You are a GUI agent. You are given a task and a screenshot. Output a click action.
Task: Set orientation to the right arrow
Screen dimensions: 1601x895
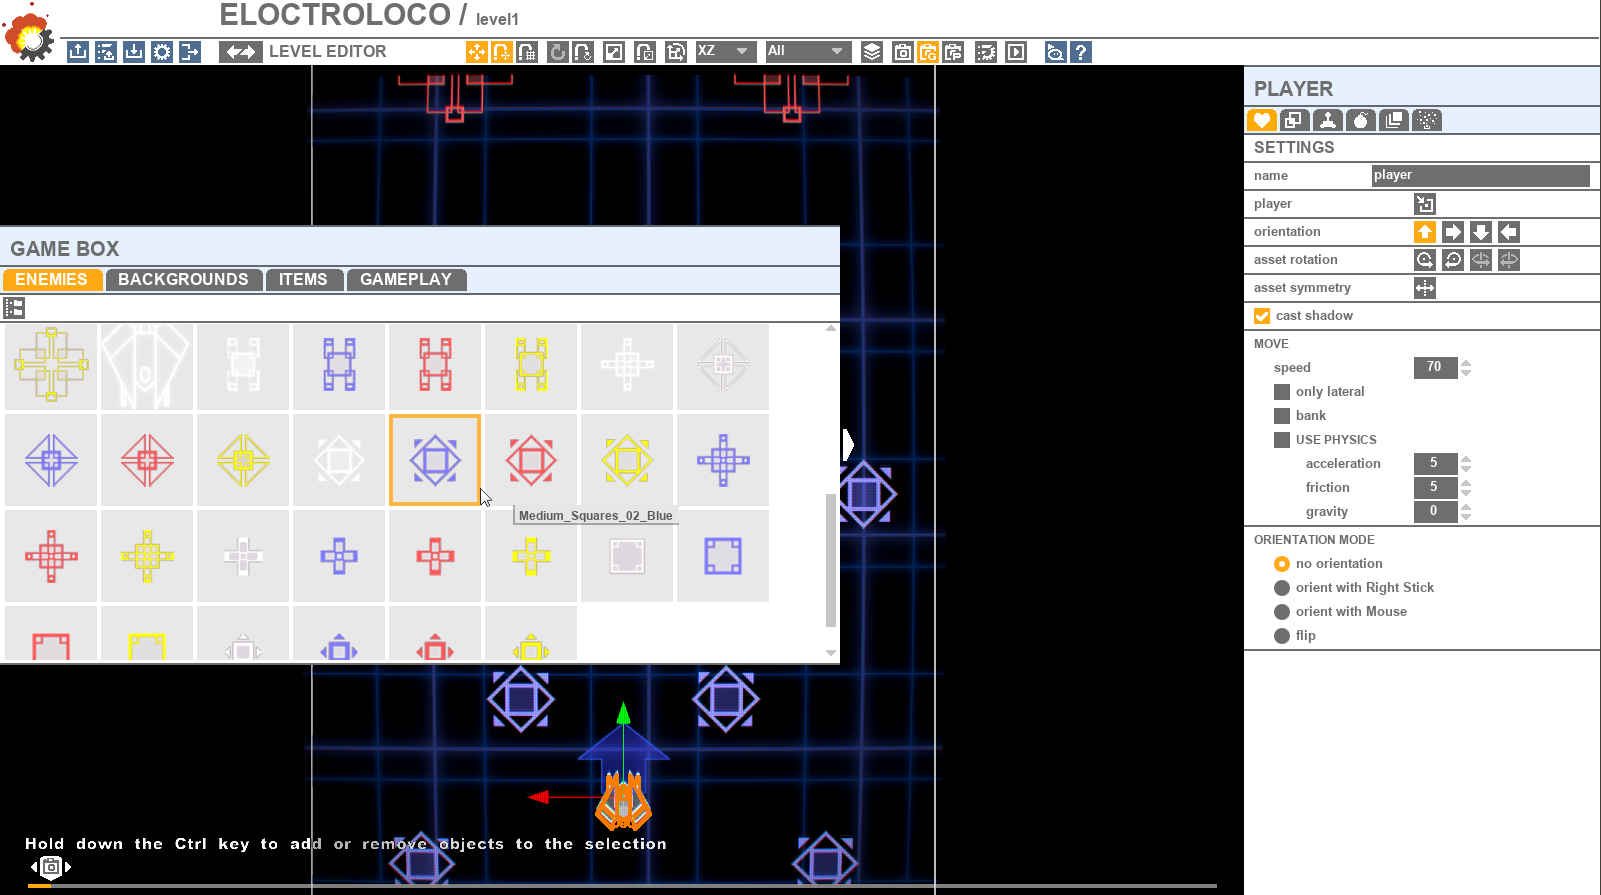pyautogui.click(x=1453, y=232)
